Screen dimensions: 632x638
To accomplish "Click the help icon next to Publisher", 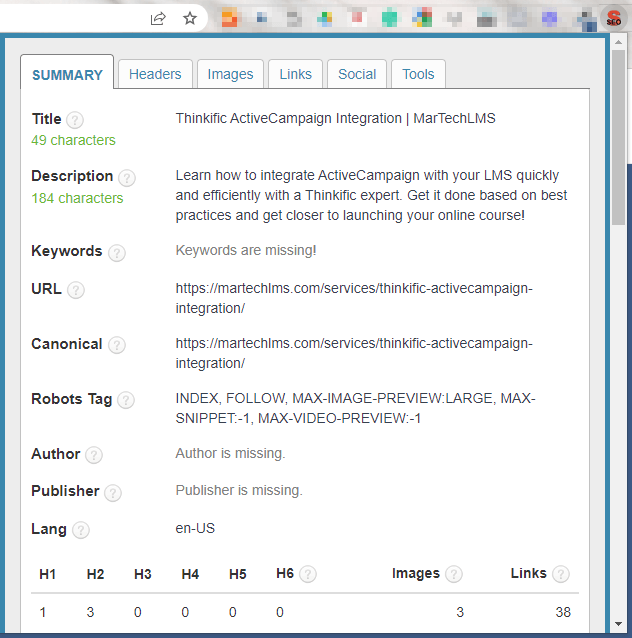I will [x=113, y=493].
